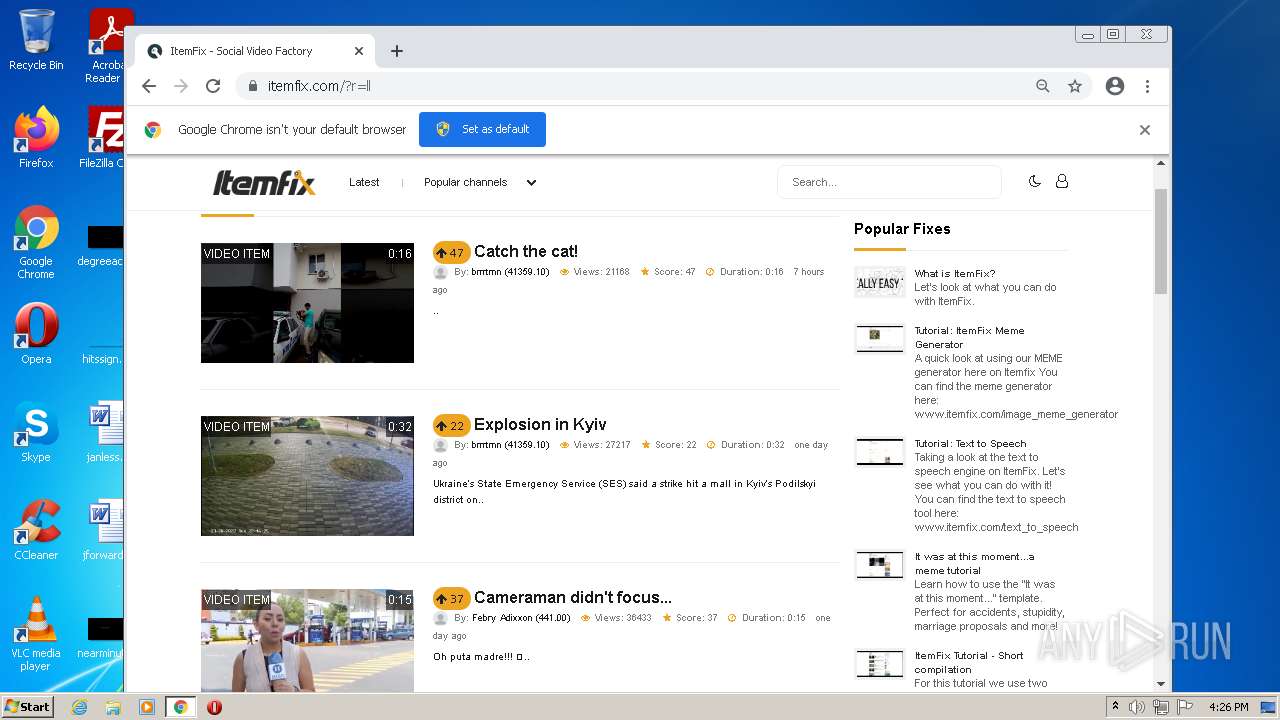This screenshot has height=720, width=1280.
Task: Open the Recycle Bin desktop icon
Action: pyautogui.click(x=36, y=40)
